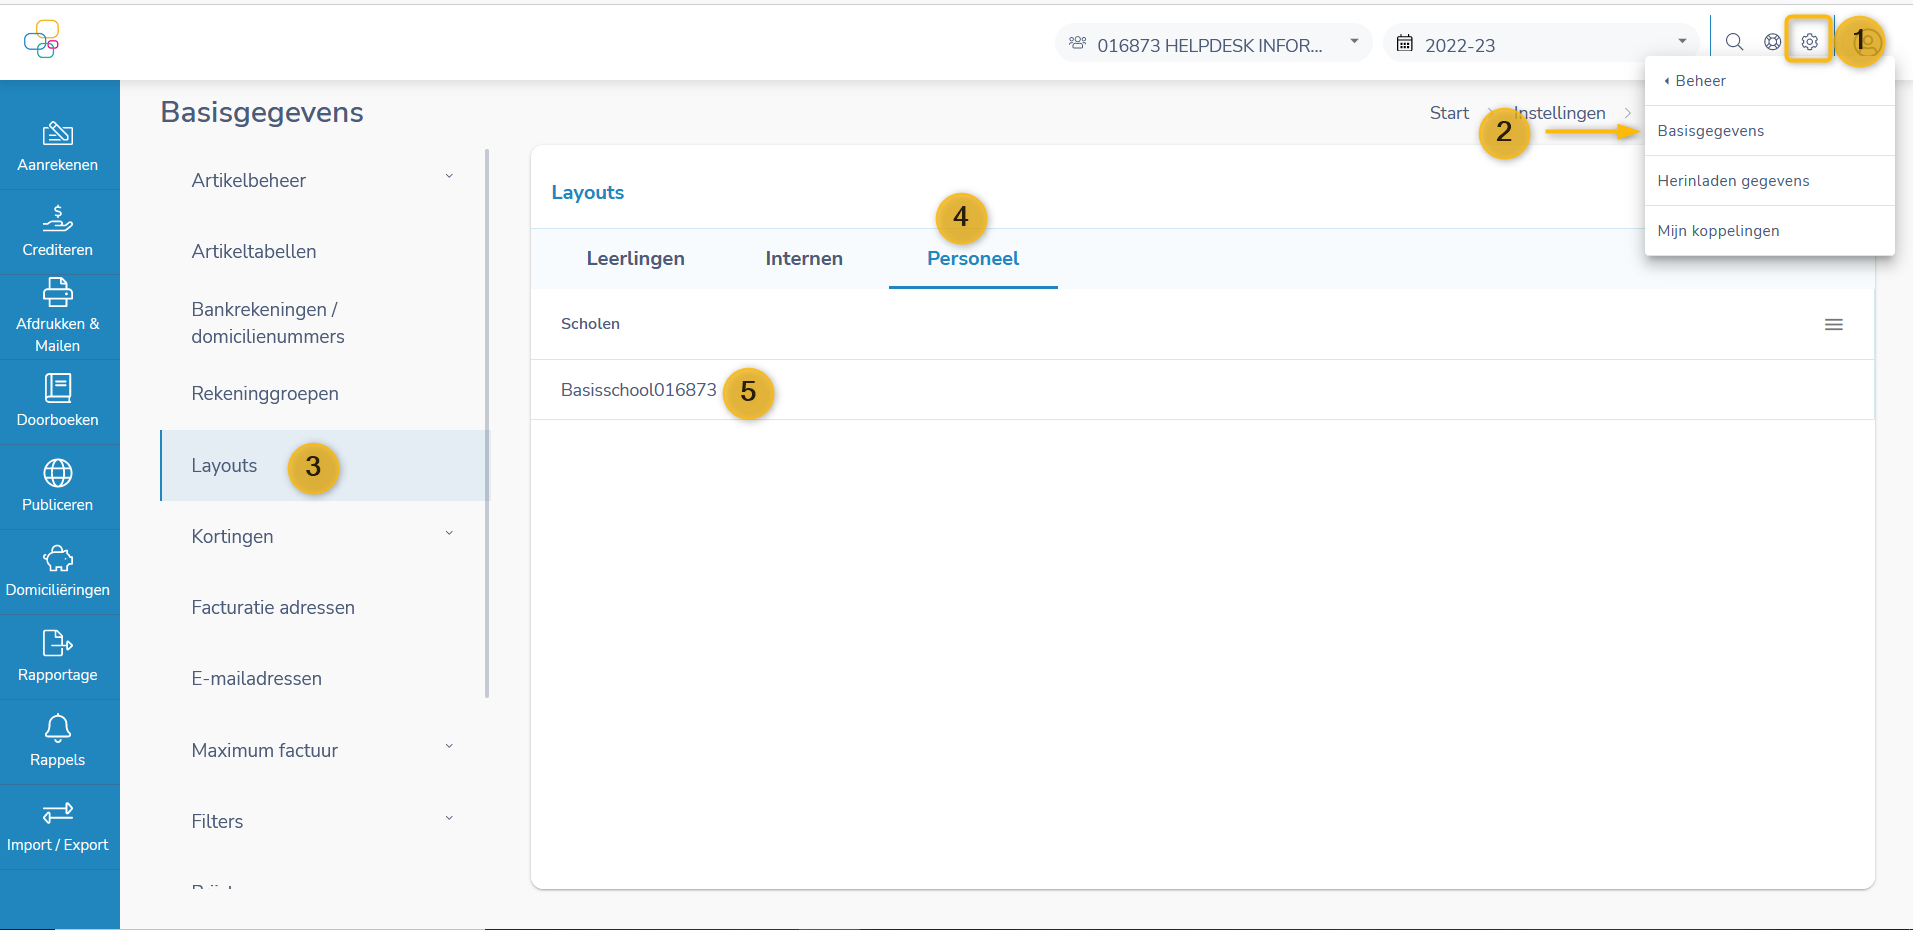Viewport: 1913px width, 930px height.
Task: Open Domiciliëringen piggy bank icon
Action: tap(58, 558)
